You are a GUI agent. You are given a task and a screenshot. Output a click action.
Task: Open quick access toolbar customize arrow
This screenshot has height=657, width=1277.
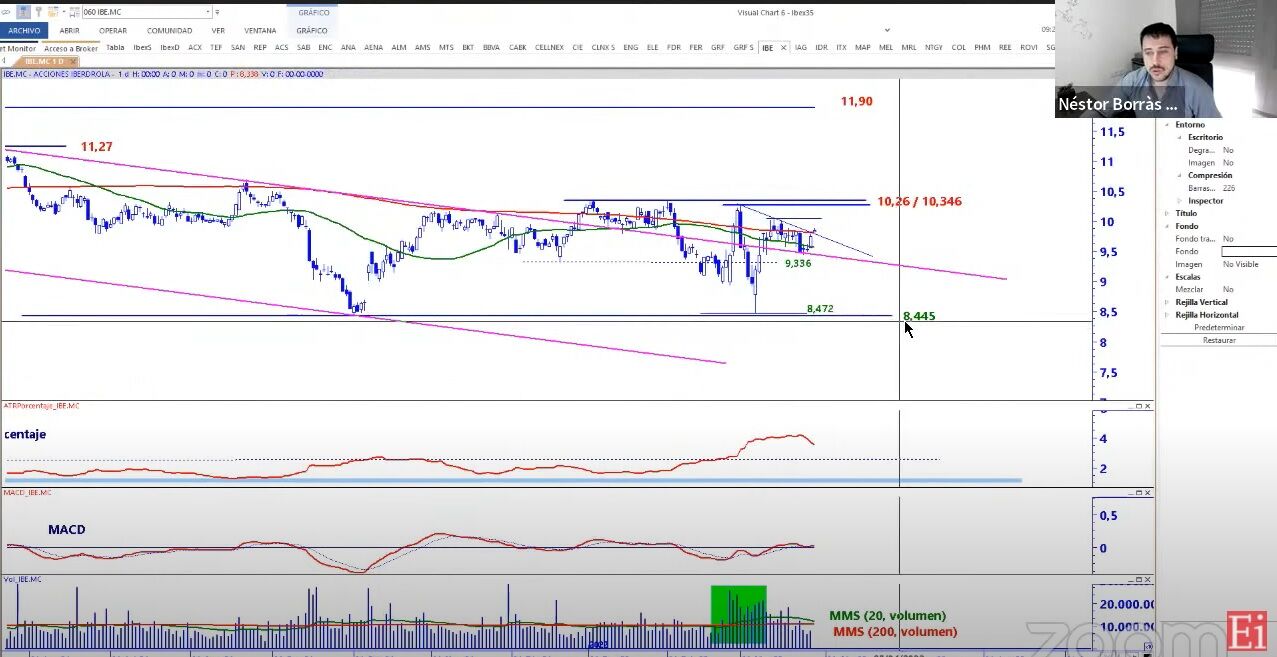(219, 12)
